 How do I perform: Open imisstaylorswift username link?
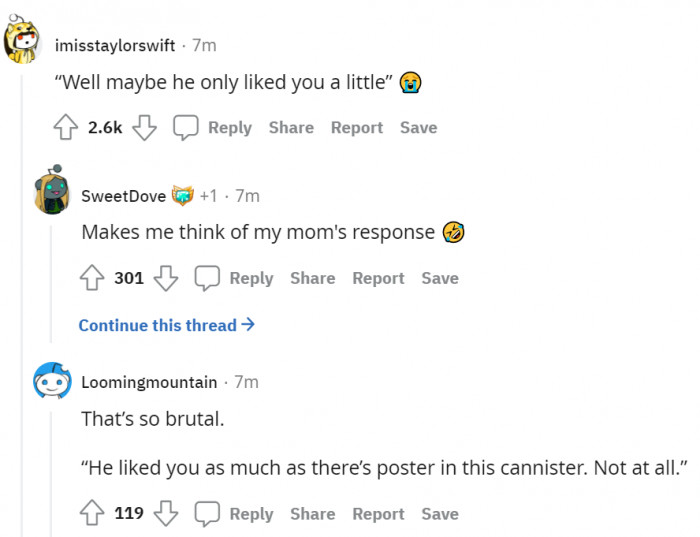click(x=115, y=46)
